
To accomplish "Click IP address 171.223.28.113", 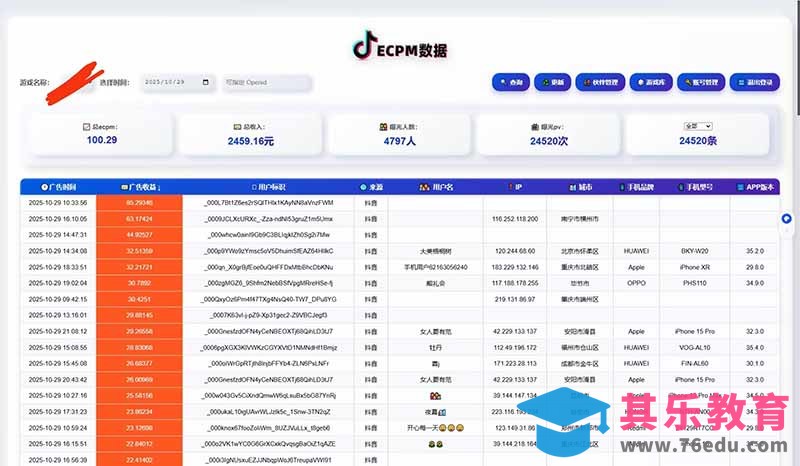I will [x=515, y=363].
